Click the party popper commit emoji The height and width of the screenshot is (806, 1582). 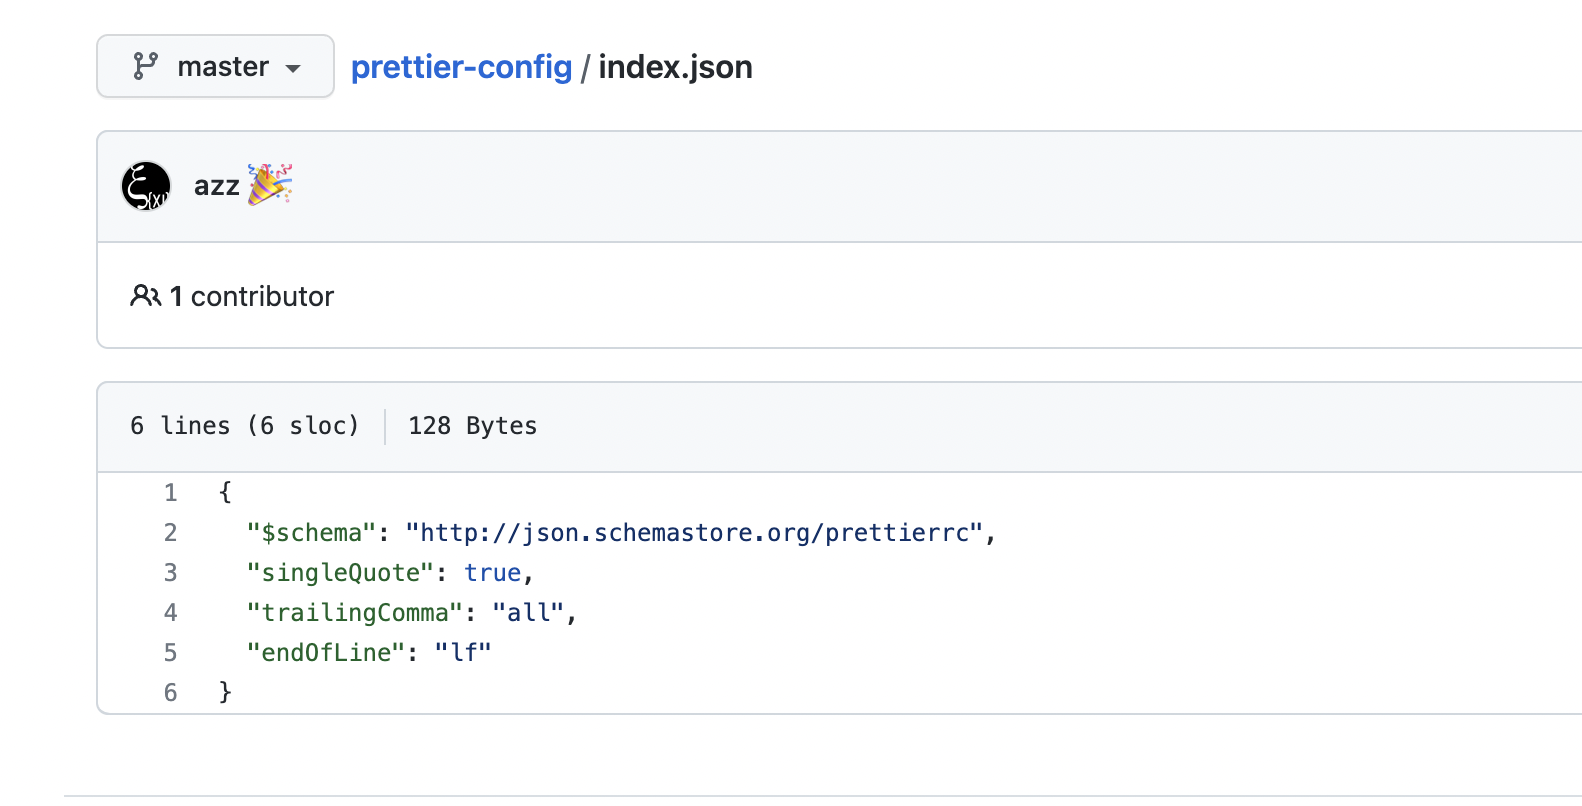(x=268, y=185)
